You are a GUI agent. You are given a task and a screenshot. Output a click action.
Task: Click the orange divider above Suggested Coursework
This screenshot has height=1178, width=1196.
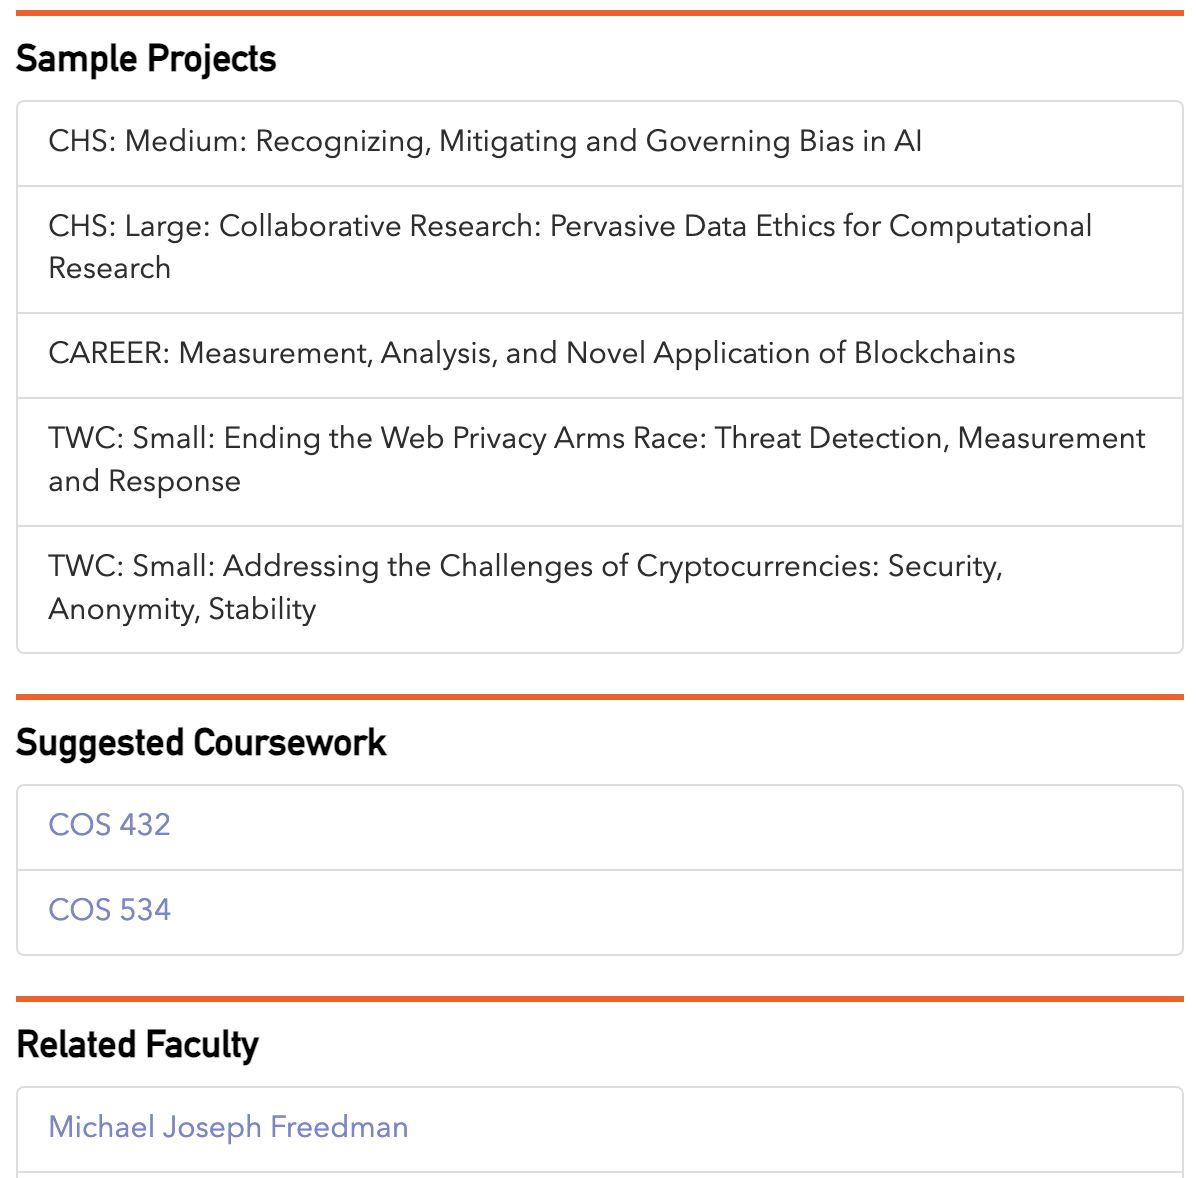600,697
